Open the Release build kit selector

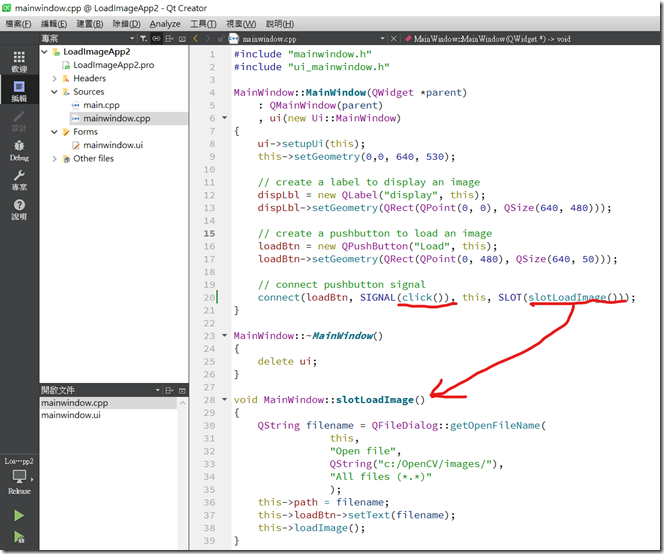pos(19,481)
